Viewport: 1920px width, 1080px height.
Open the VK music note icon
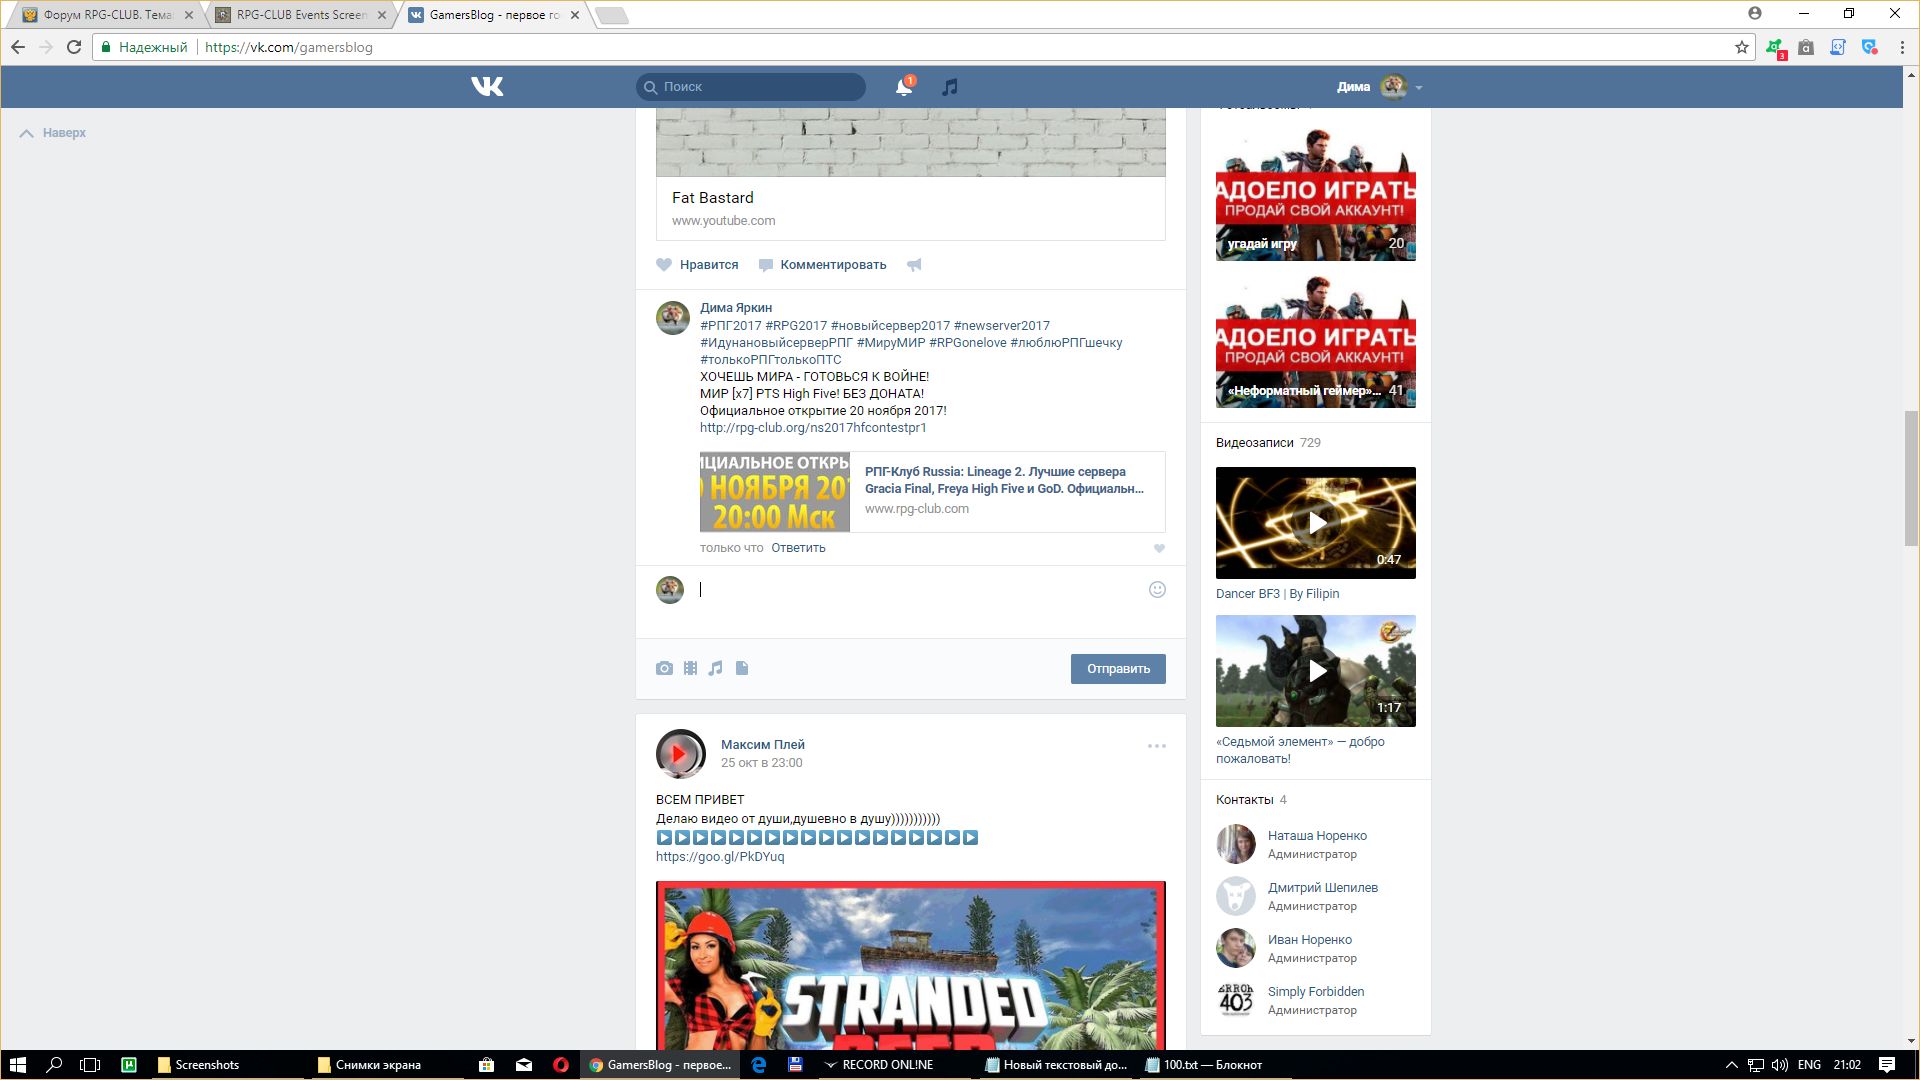pyautogui.click(x=950, y=87)
